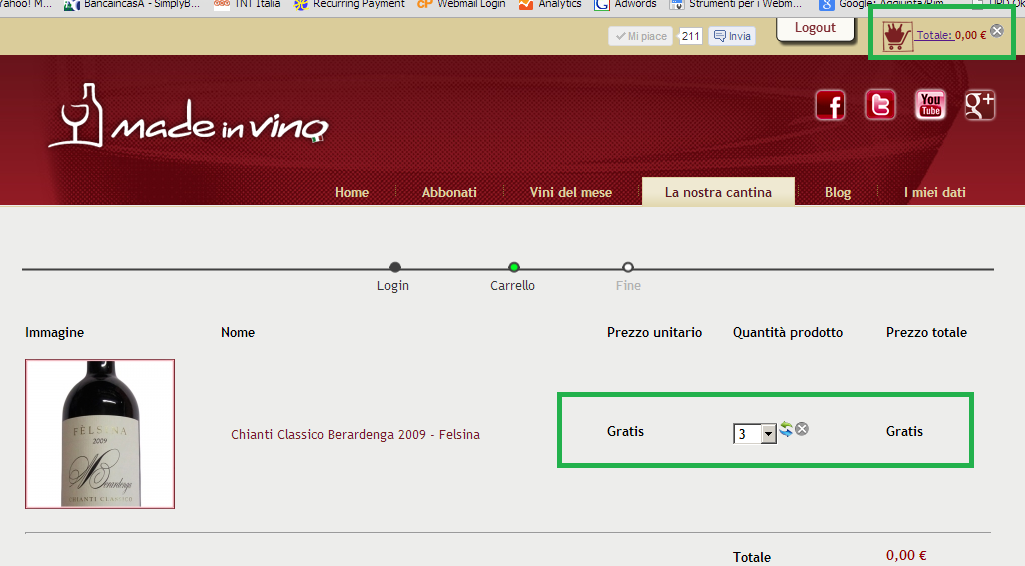Select the La nostra cantina tab
The image size is (1025, 566).
click(718, 191)
